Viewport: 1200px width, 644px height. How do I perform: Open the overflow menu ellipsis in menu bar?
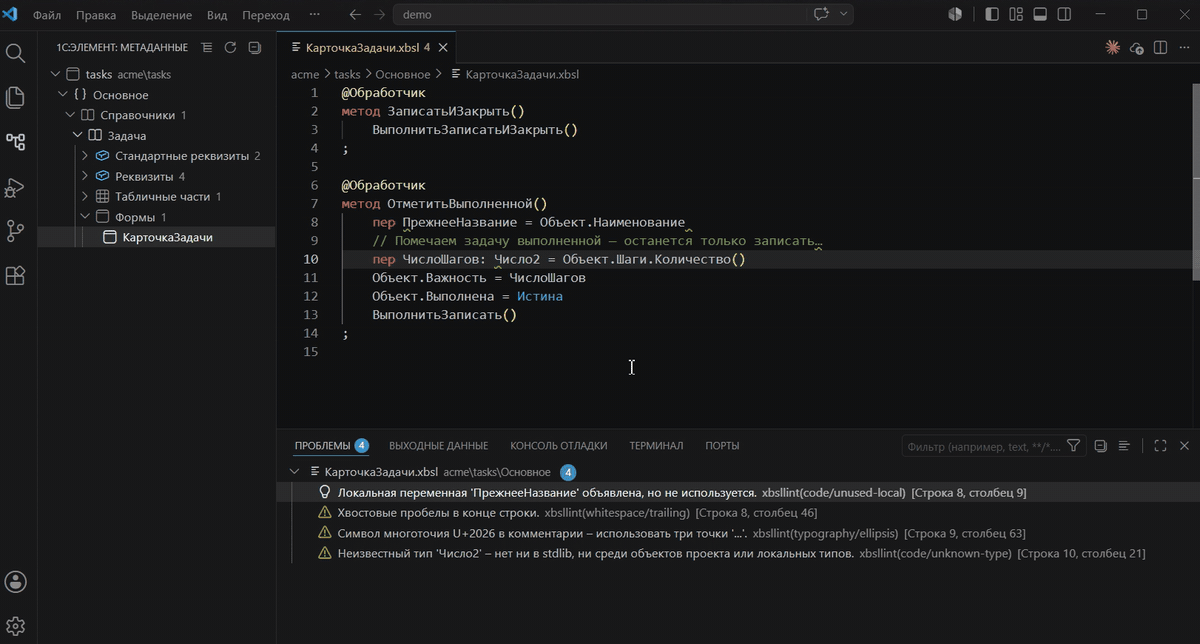click(315, 15)
